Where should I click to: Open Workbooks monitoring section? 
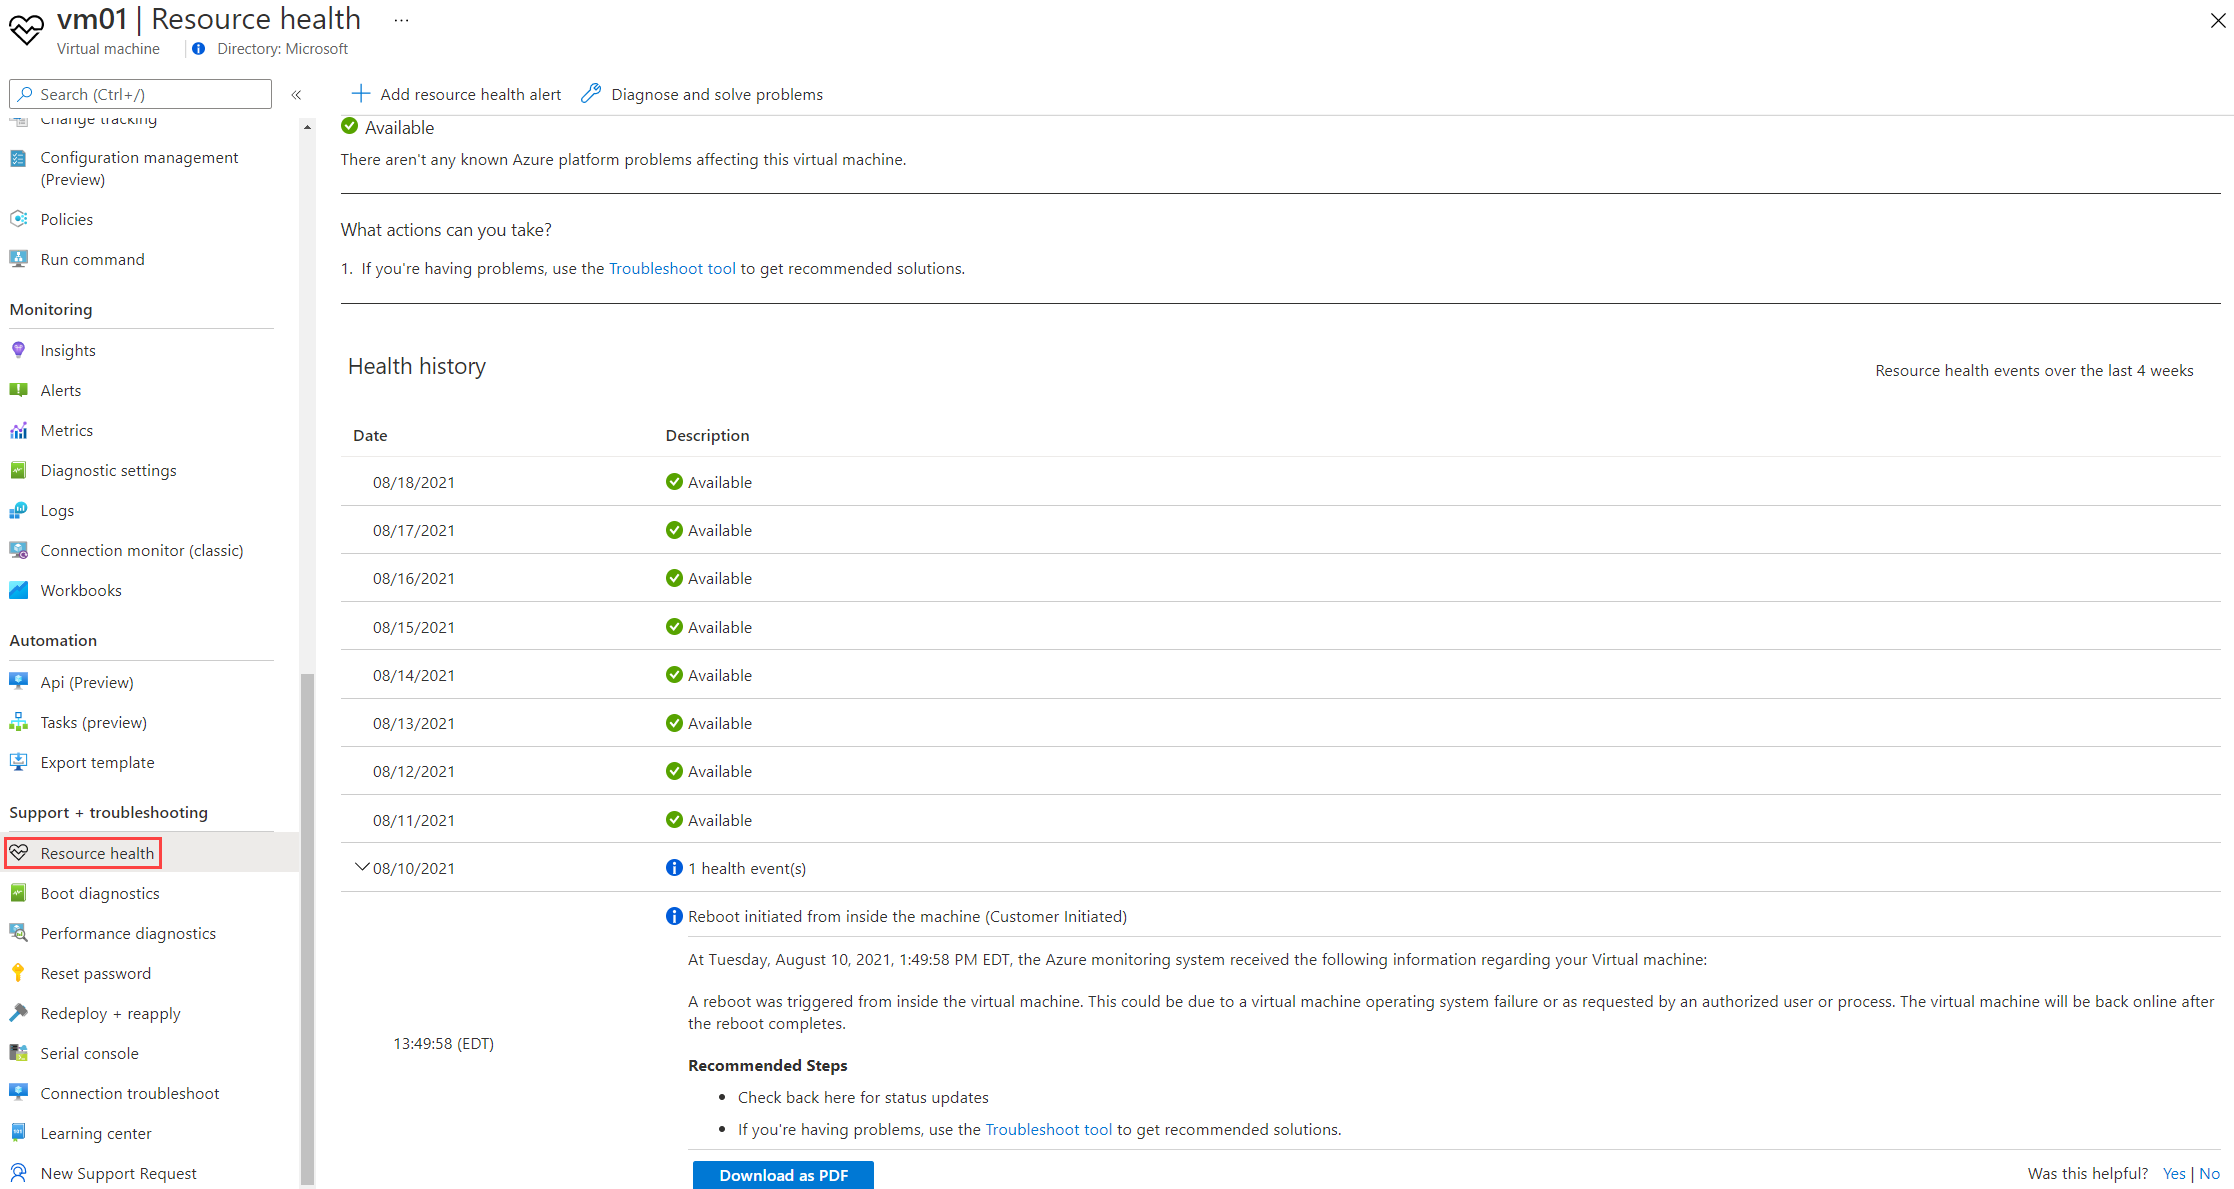pyautogui.click(x=80, y=591)
